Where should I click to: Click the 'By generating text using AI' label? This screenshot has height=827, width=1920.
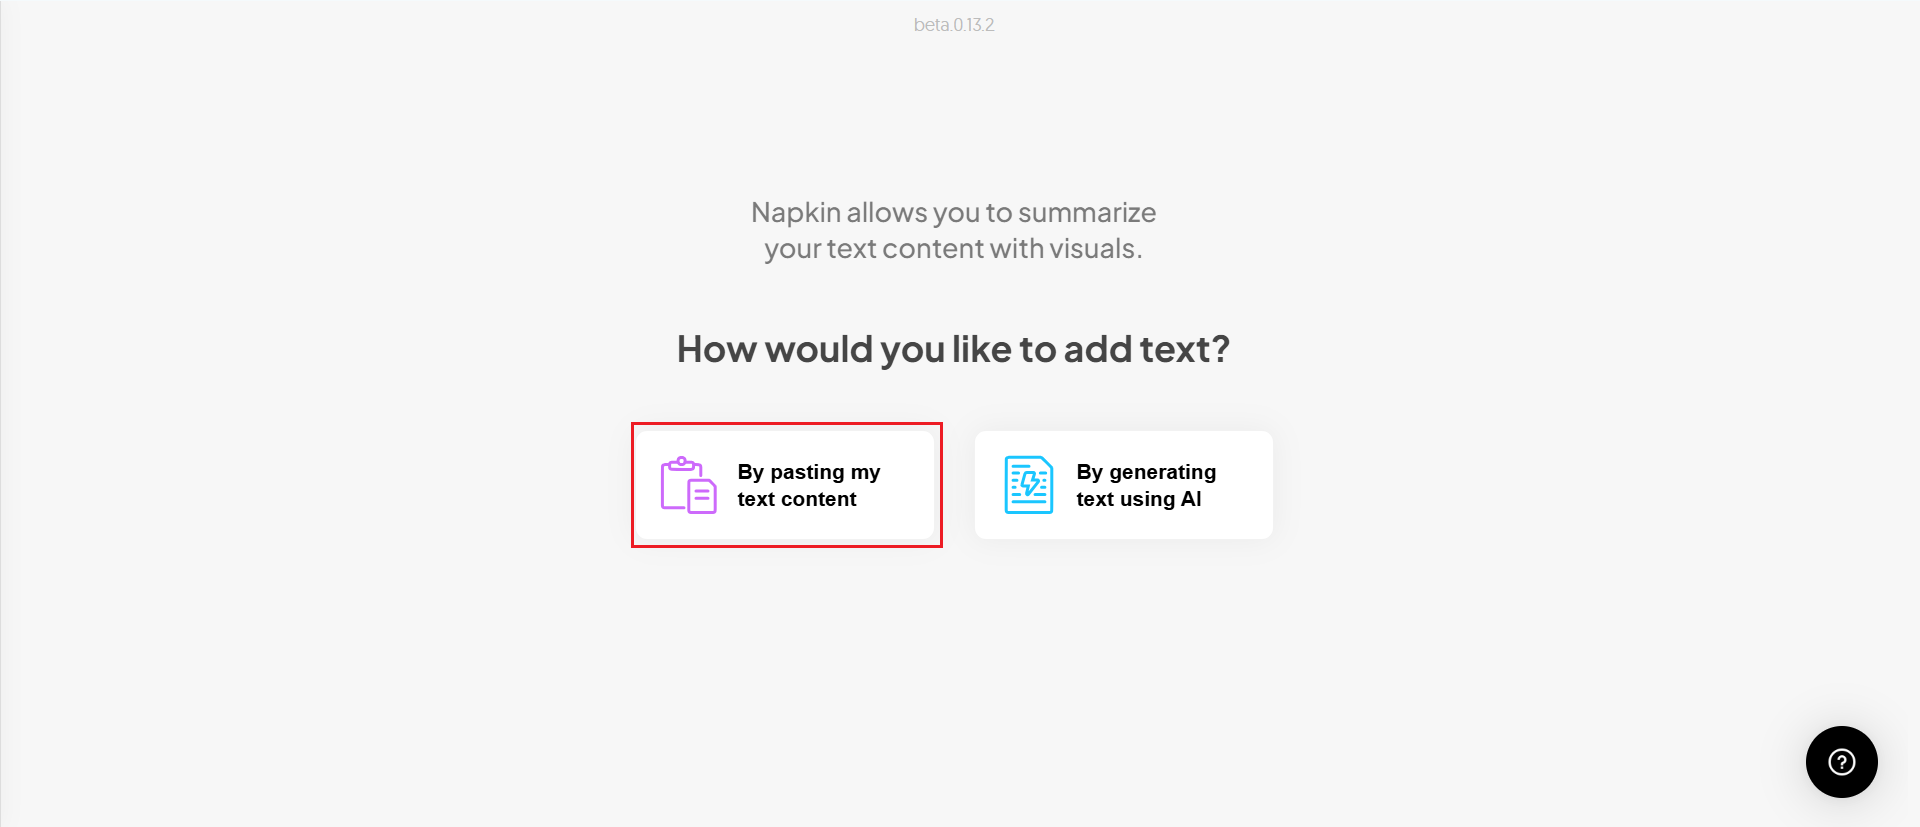coord(1146,484)
